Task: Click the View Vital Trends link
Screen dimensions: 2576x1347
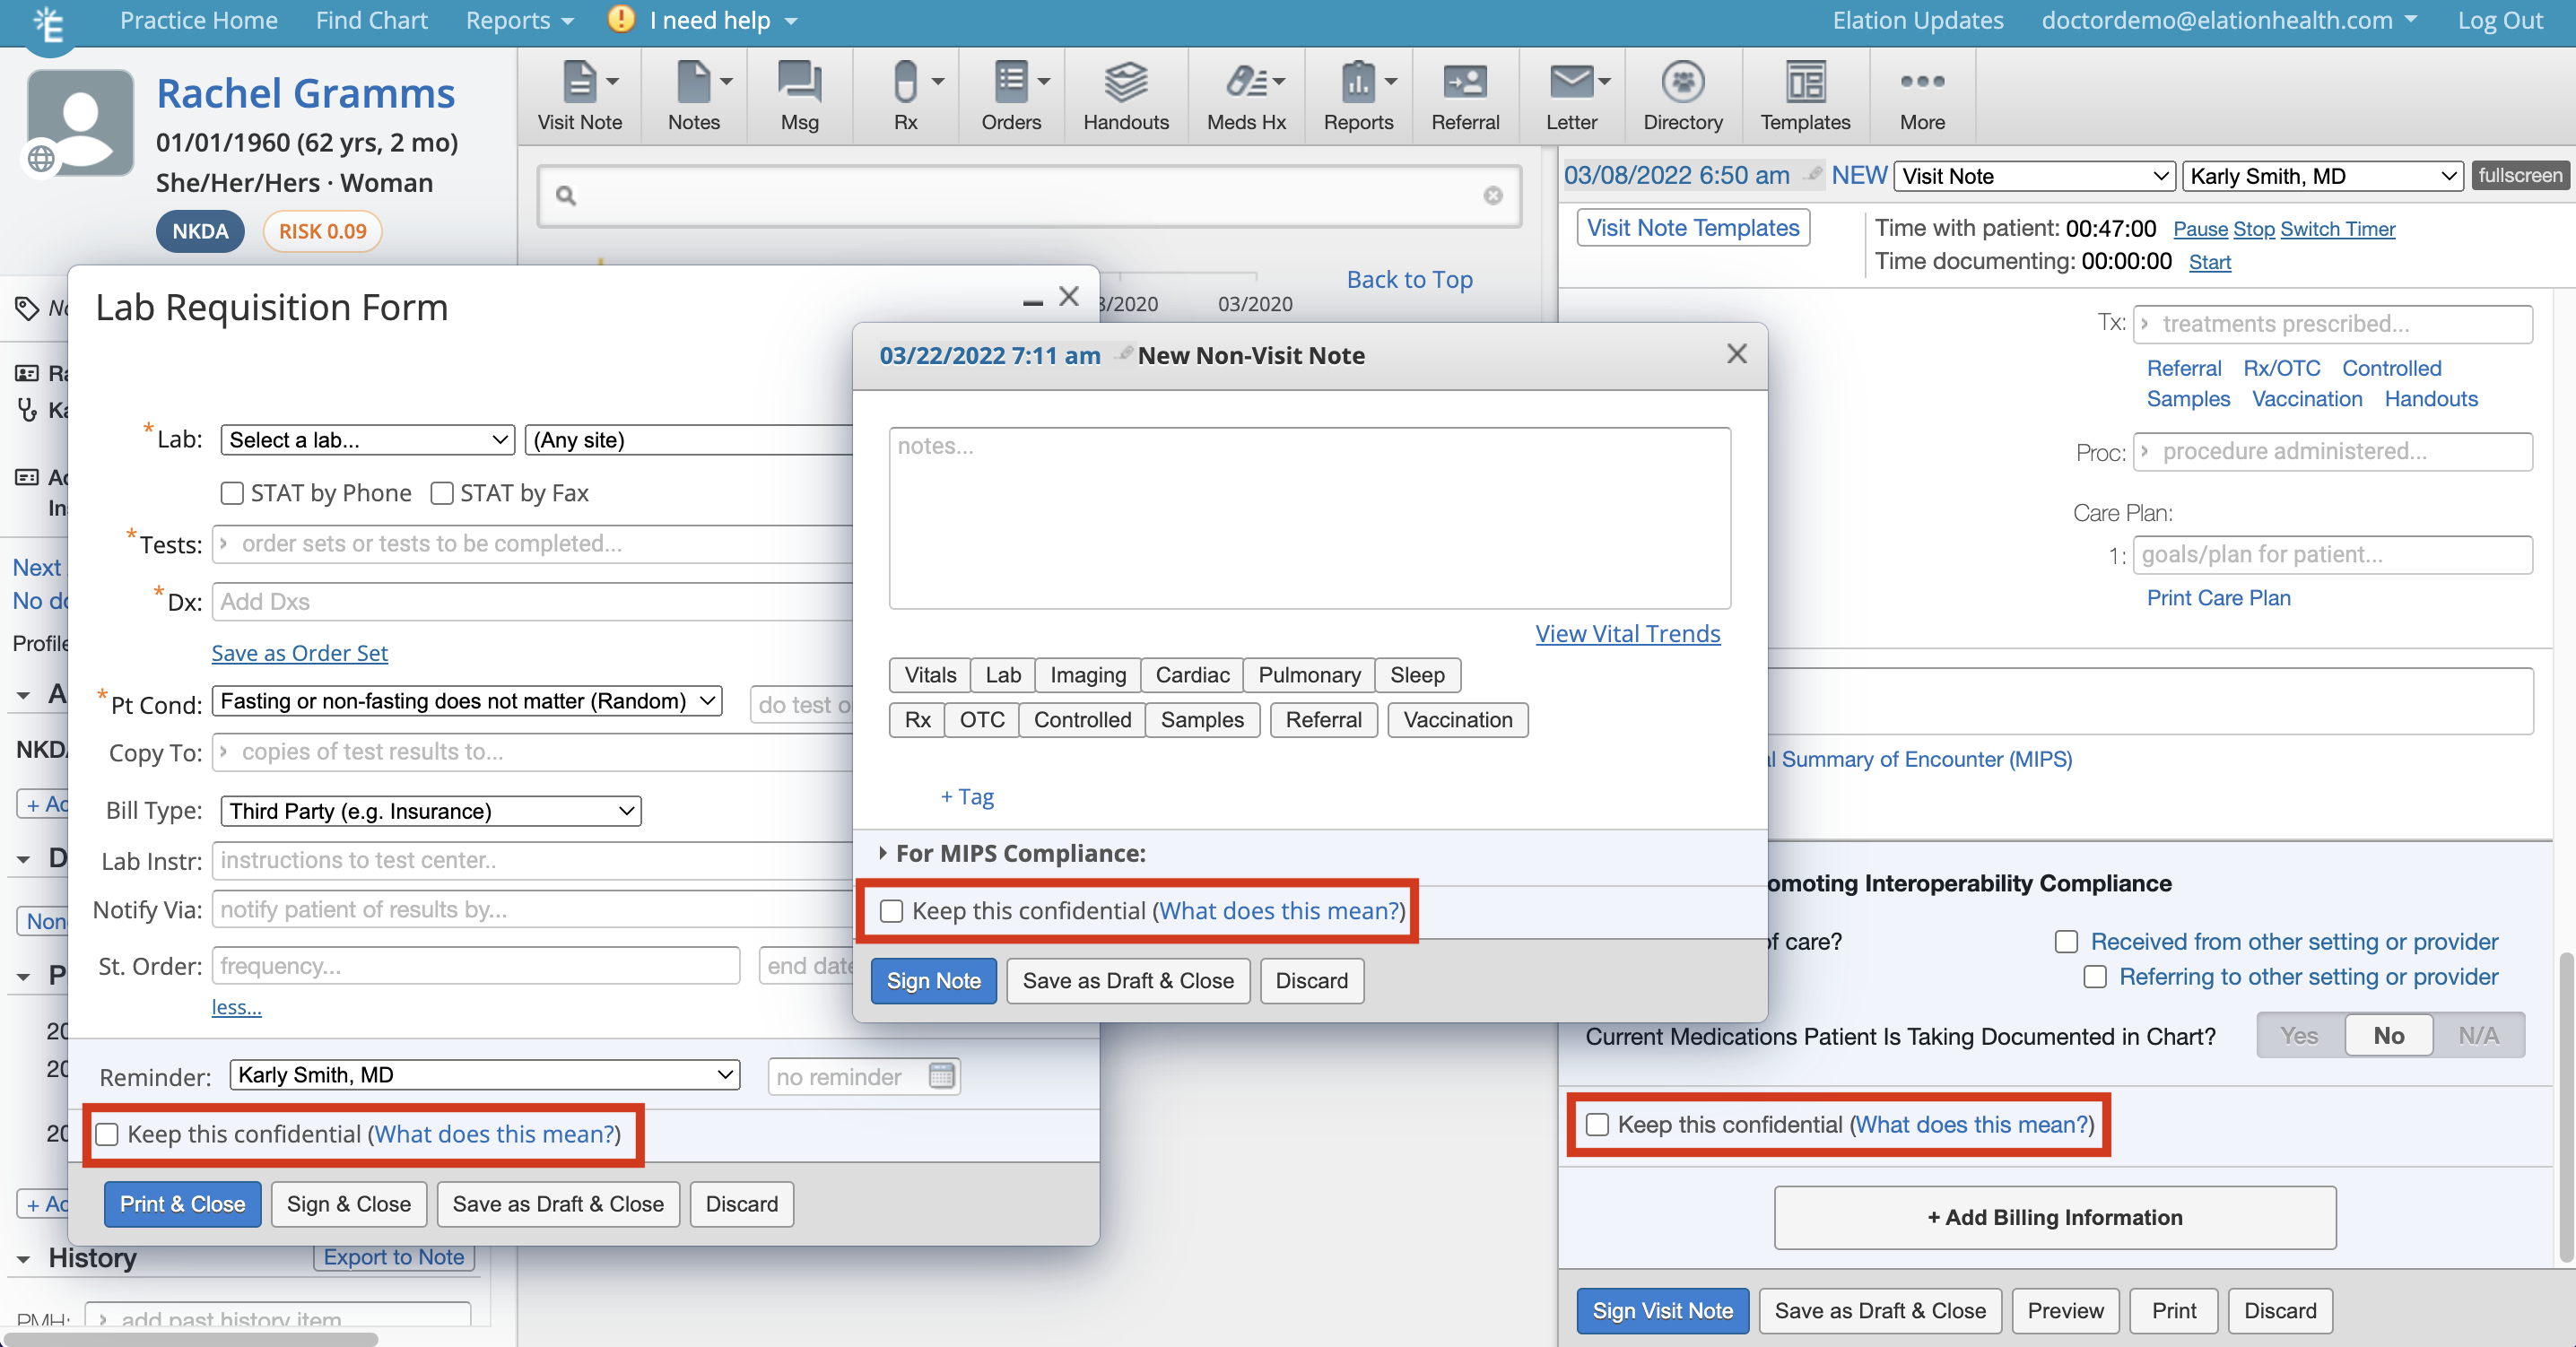Action: pos(1627,634)
